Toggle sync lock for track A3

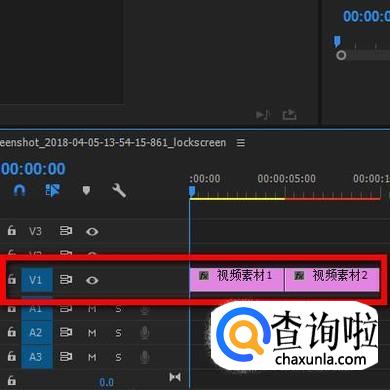[x=66, y=357]
